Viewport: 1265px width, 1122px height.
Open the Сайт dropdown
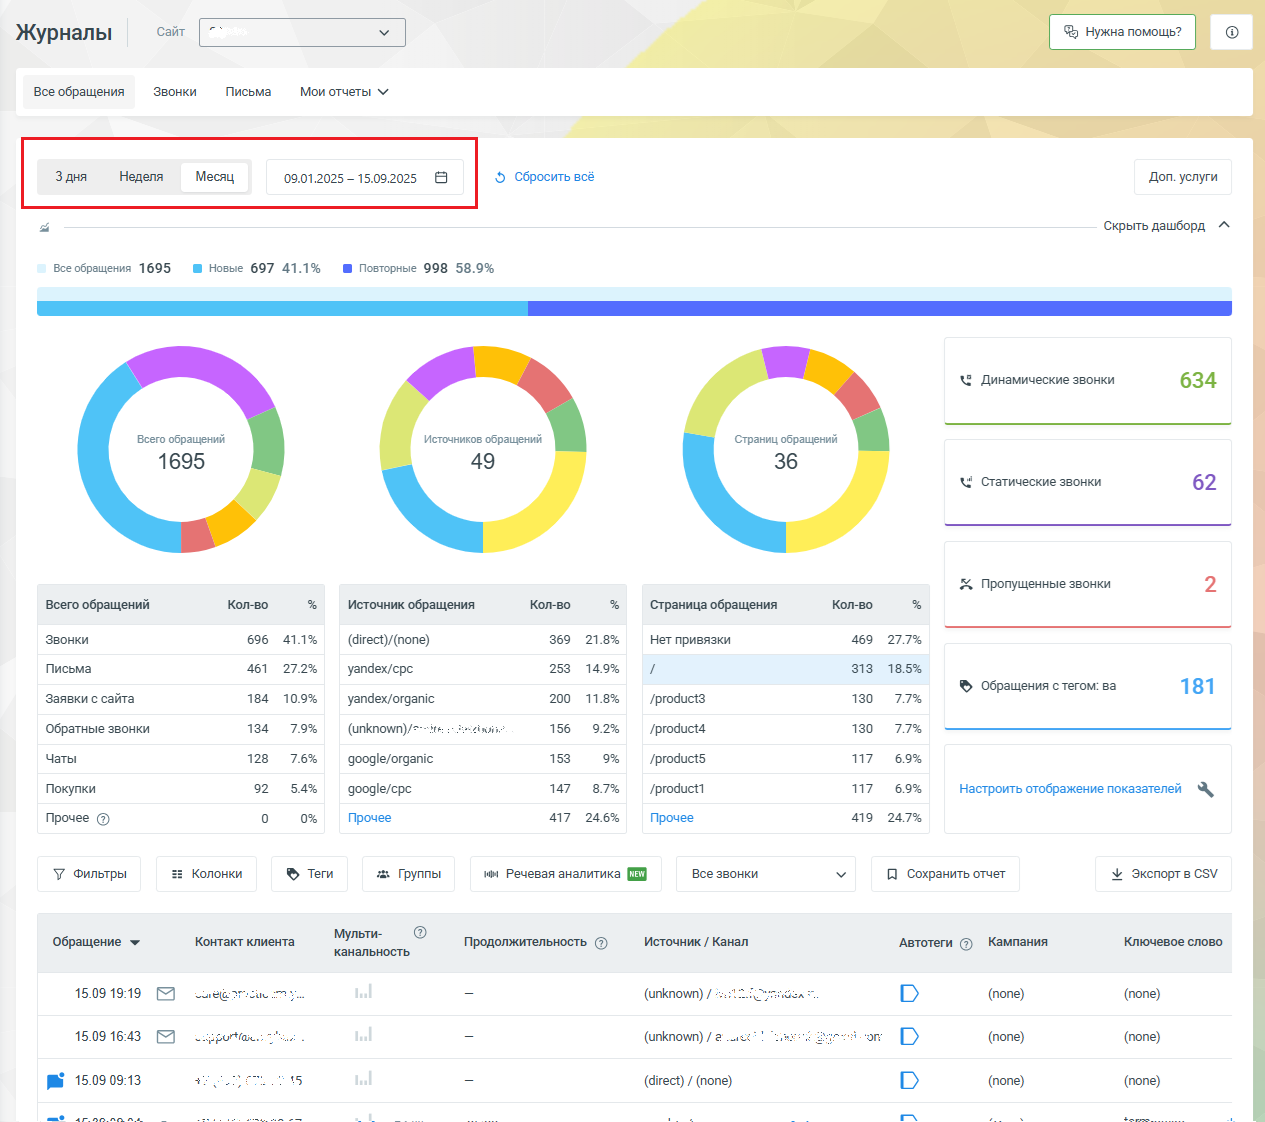[302, 32]
